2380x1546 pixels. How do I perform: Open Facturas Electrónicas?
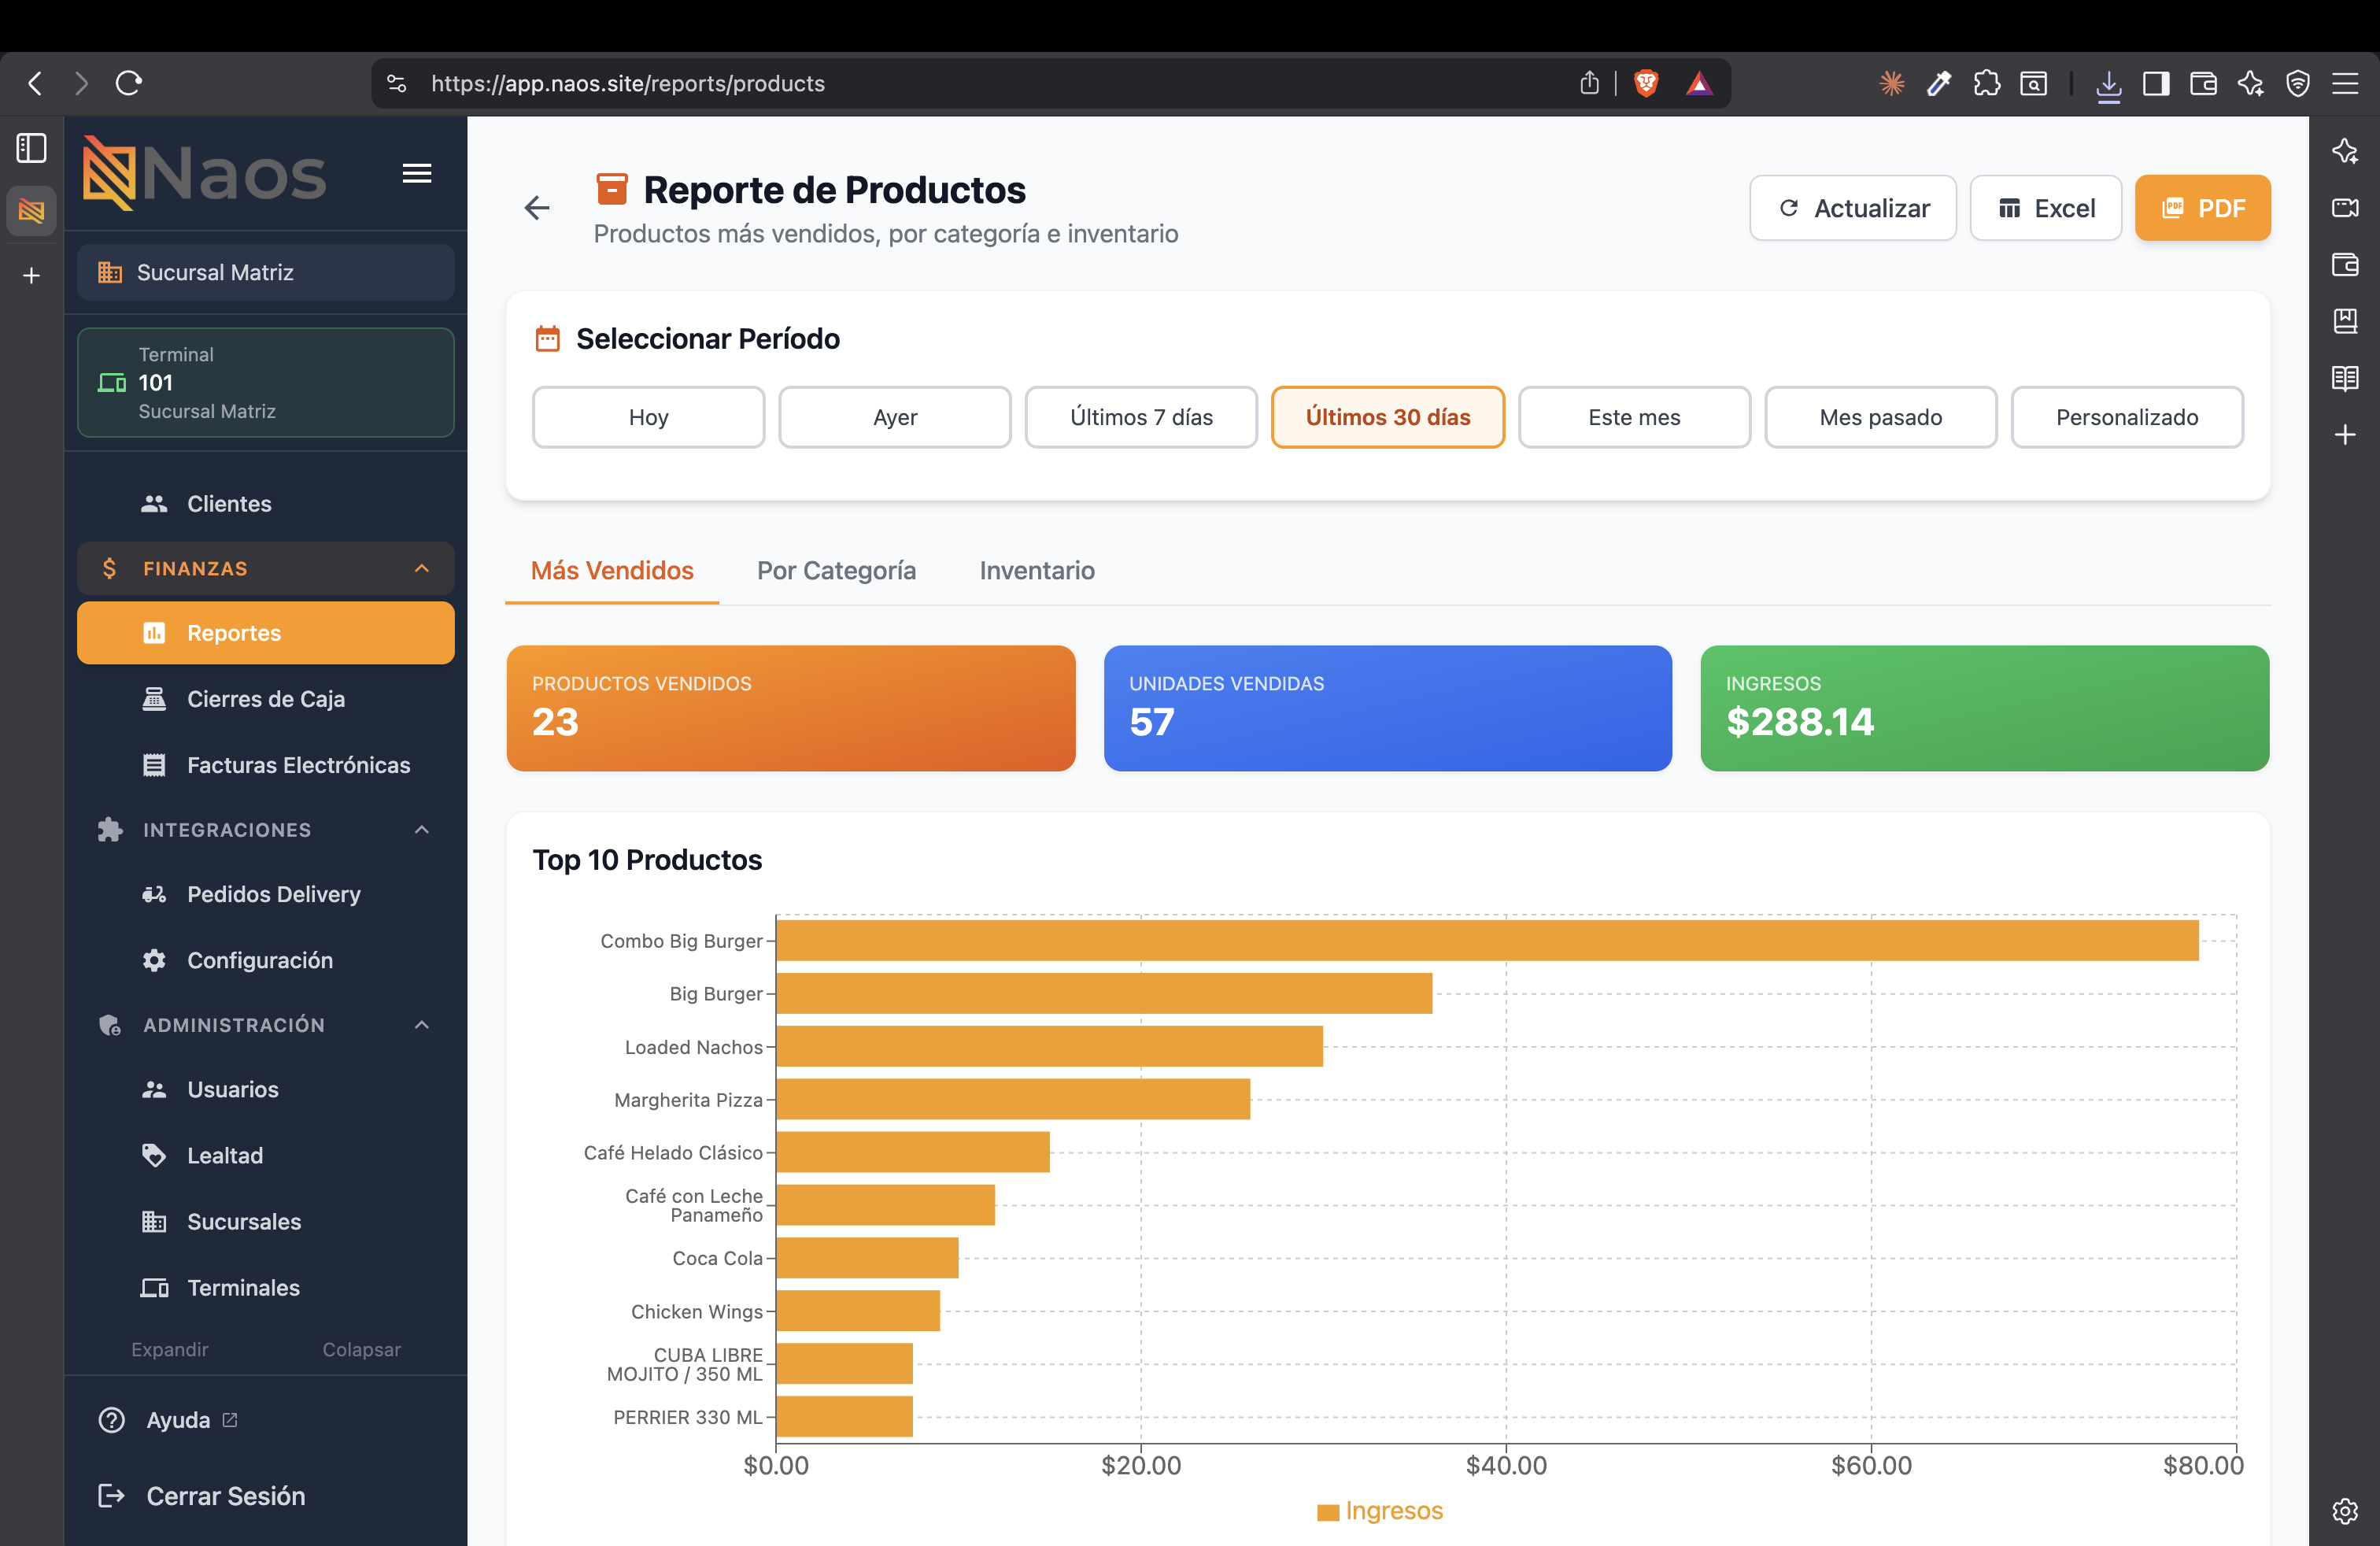coord(266,764)
